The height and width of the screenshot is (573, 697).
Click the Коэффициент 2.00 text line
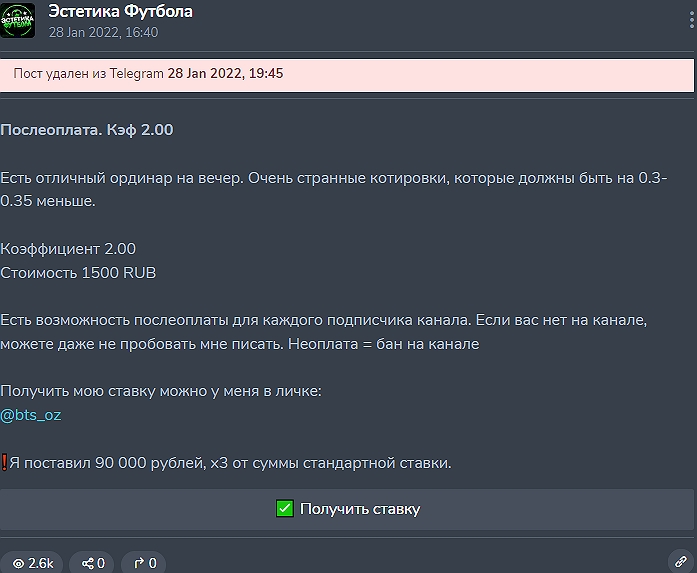pyautogui.click(x=68, y=249)
